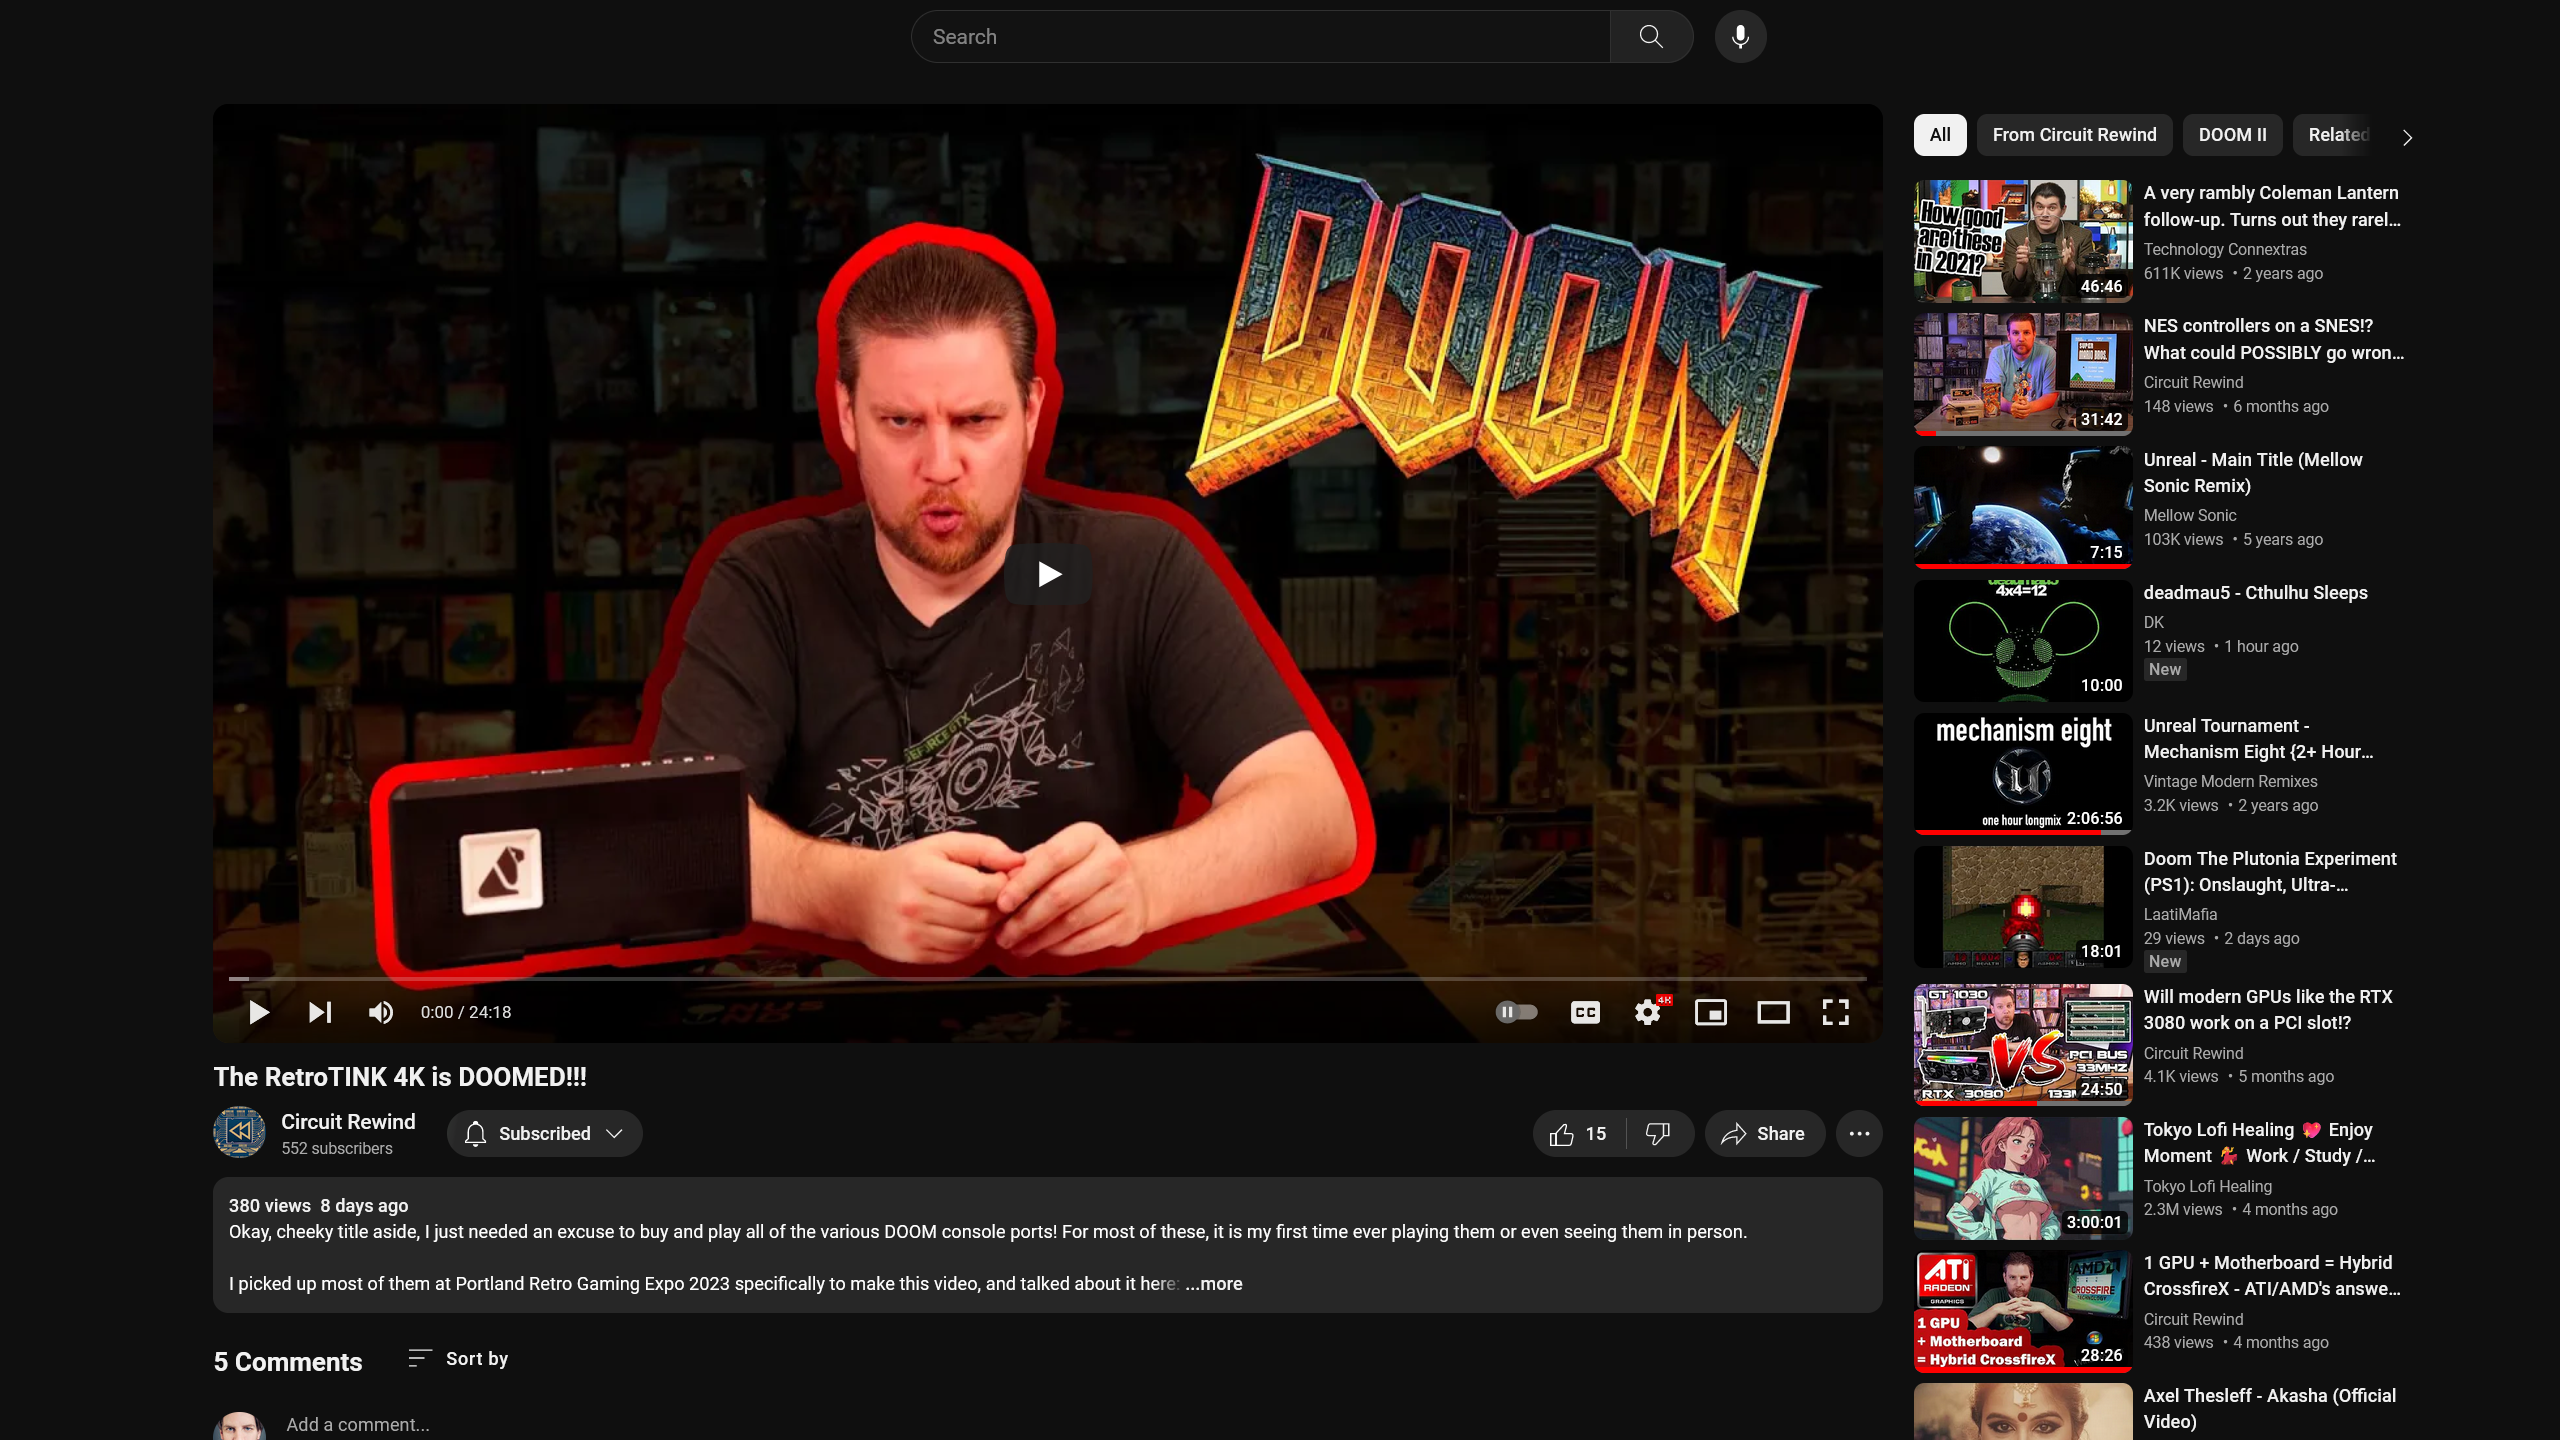Viewport: 2560px width, 1440px height.
Task: Seek on the video progress bar
Action: (1047, 978)
